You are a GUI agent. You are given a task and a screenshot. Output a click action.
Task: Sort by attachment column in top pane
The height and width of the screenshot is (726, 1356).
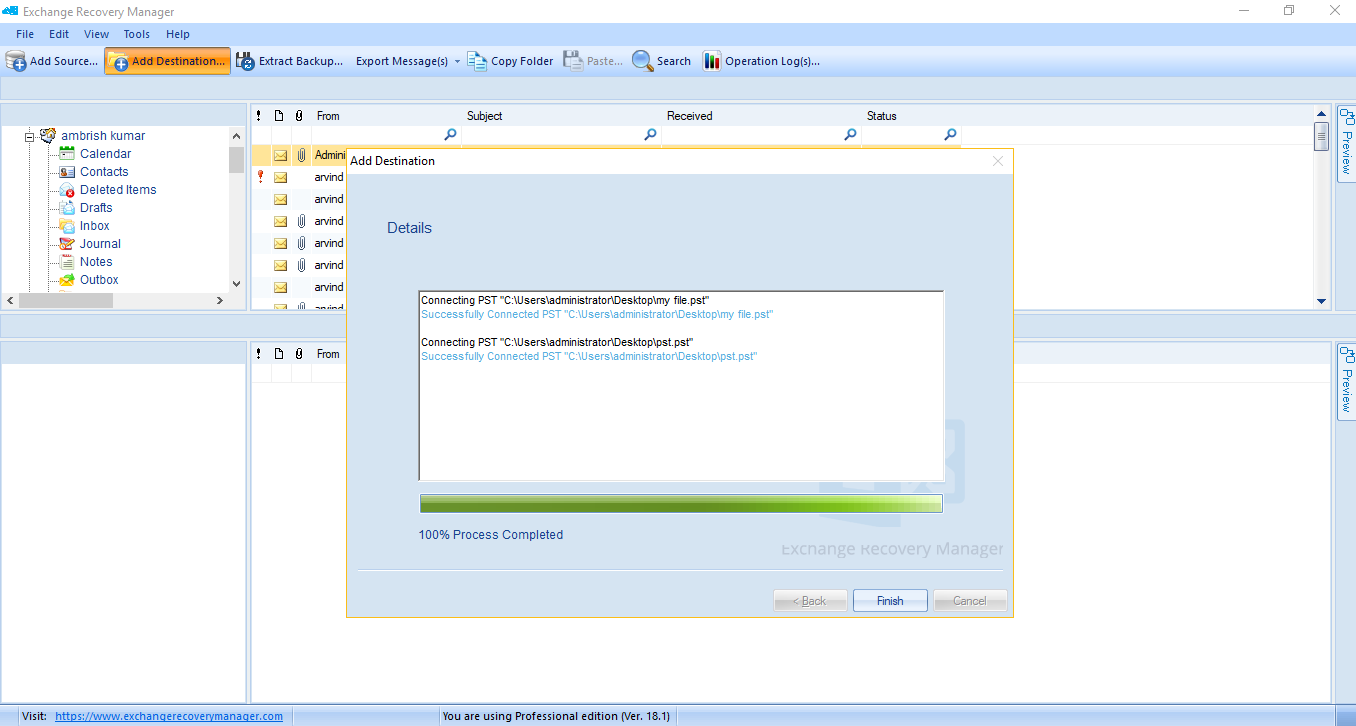(299, 116)
